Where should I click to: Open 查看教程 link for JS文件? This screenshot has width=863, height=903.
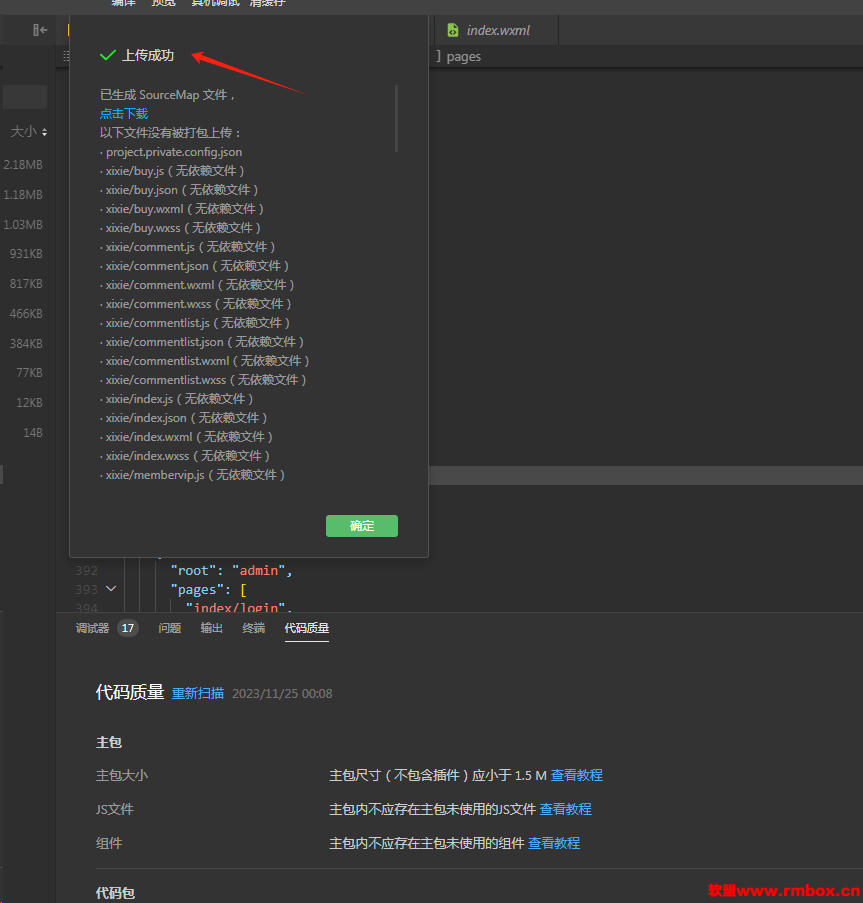point(565,809)
